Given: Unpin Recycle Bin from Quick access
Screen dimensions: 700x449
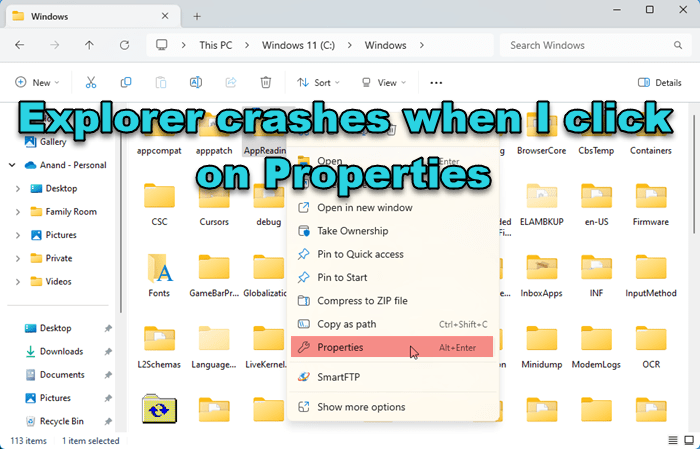Looking at the screenshot, I should click(x=108, y=421).
